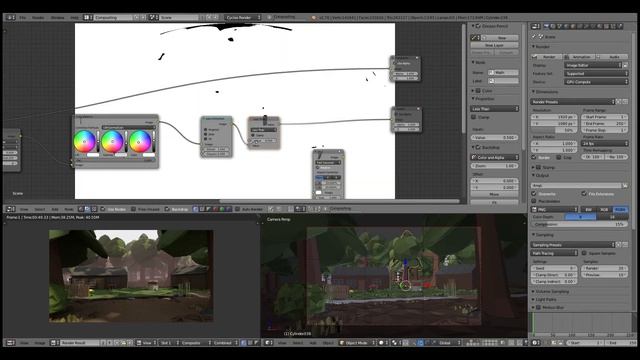Toggle the Placeholders checkbox
This screenshot has width=640, height=360.
534,201
